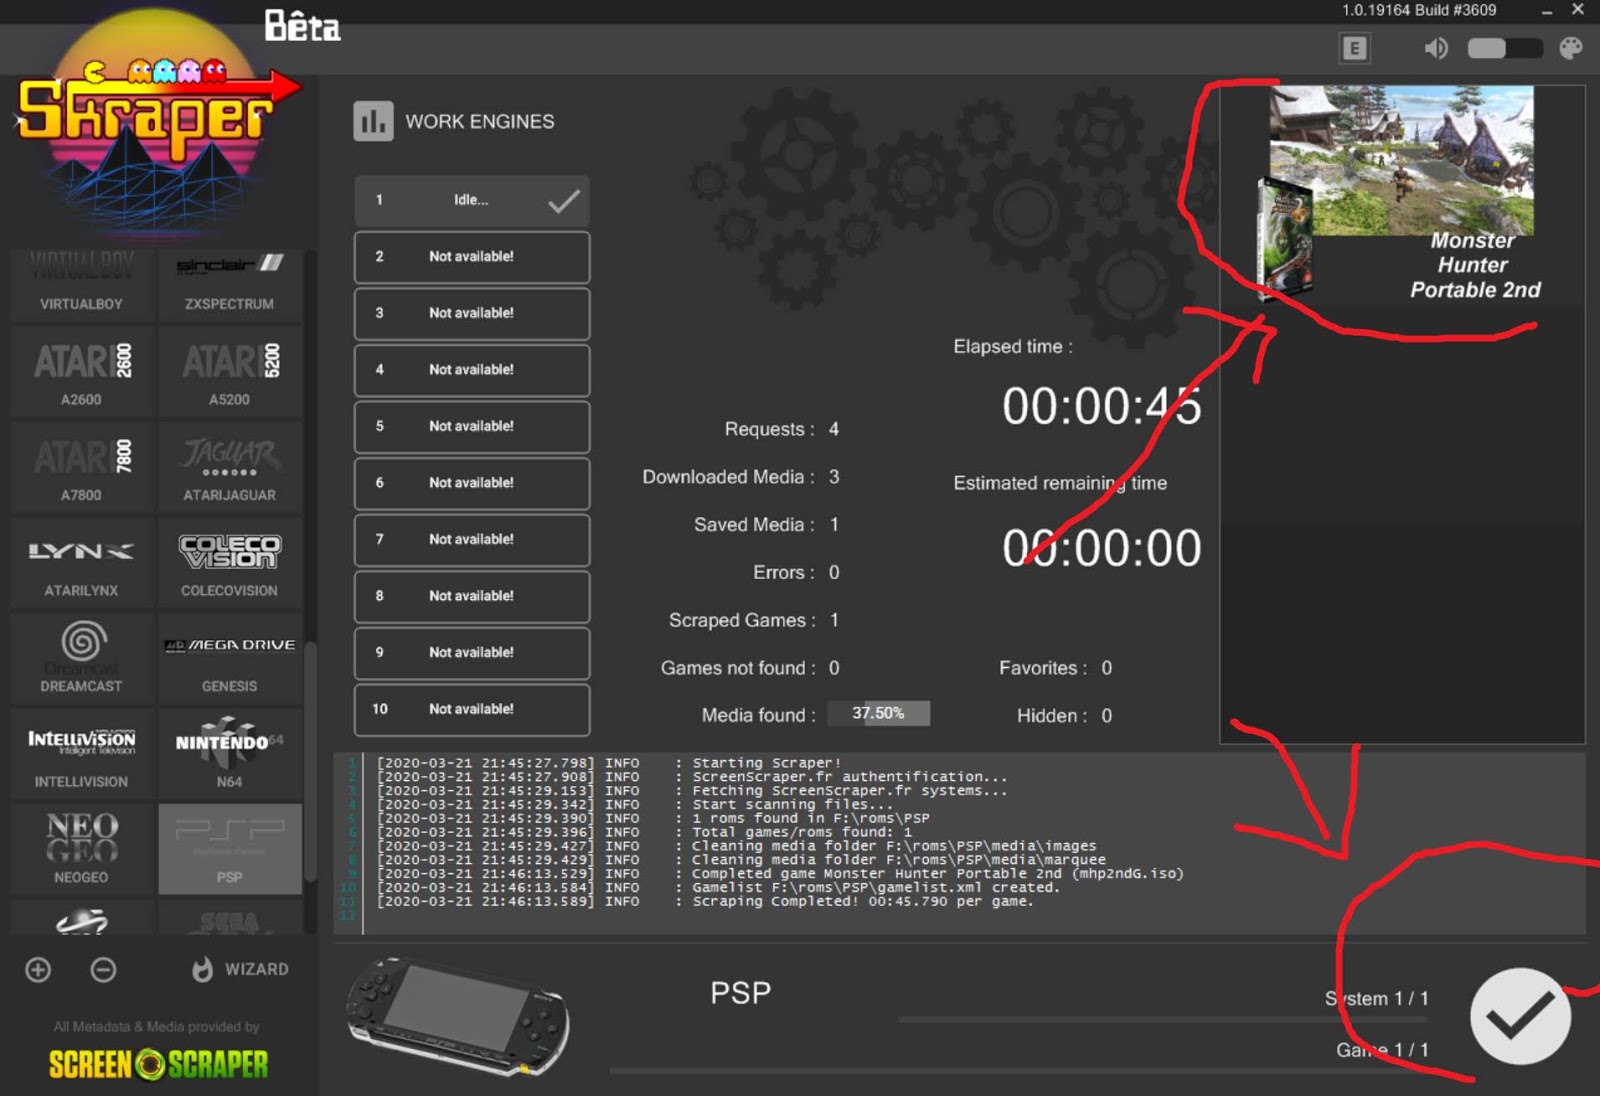Click the PSP console image
The image size is (1600, 1096).
pyautogui.click(x=458, y=1016)
